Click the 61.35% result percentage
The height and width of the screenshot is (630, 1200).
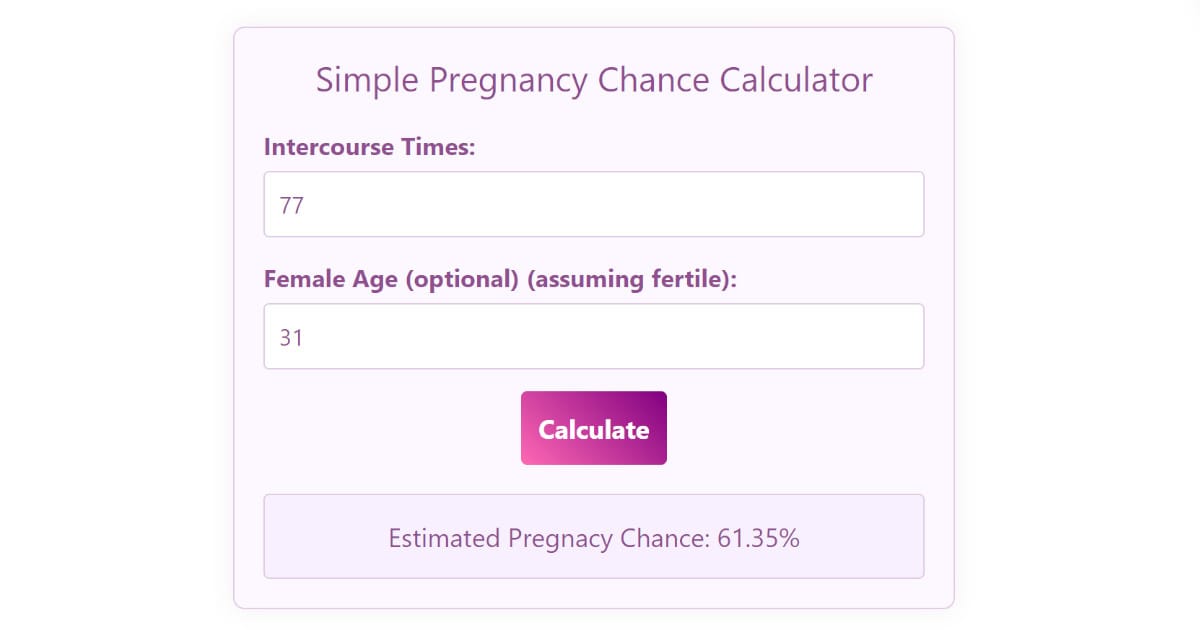[x=758, y=538]
